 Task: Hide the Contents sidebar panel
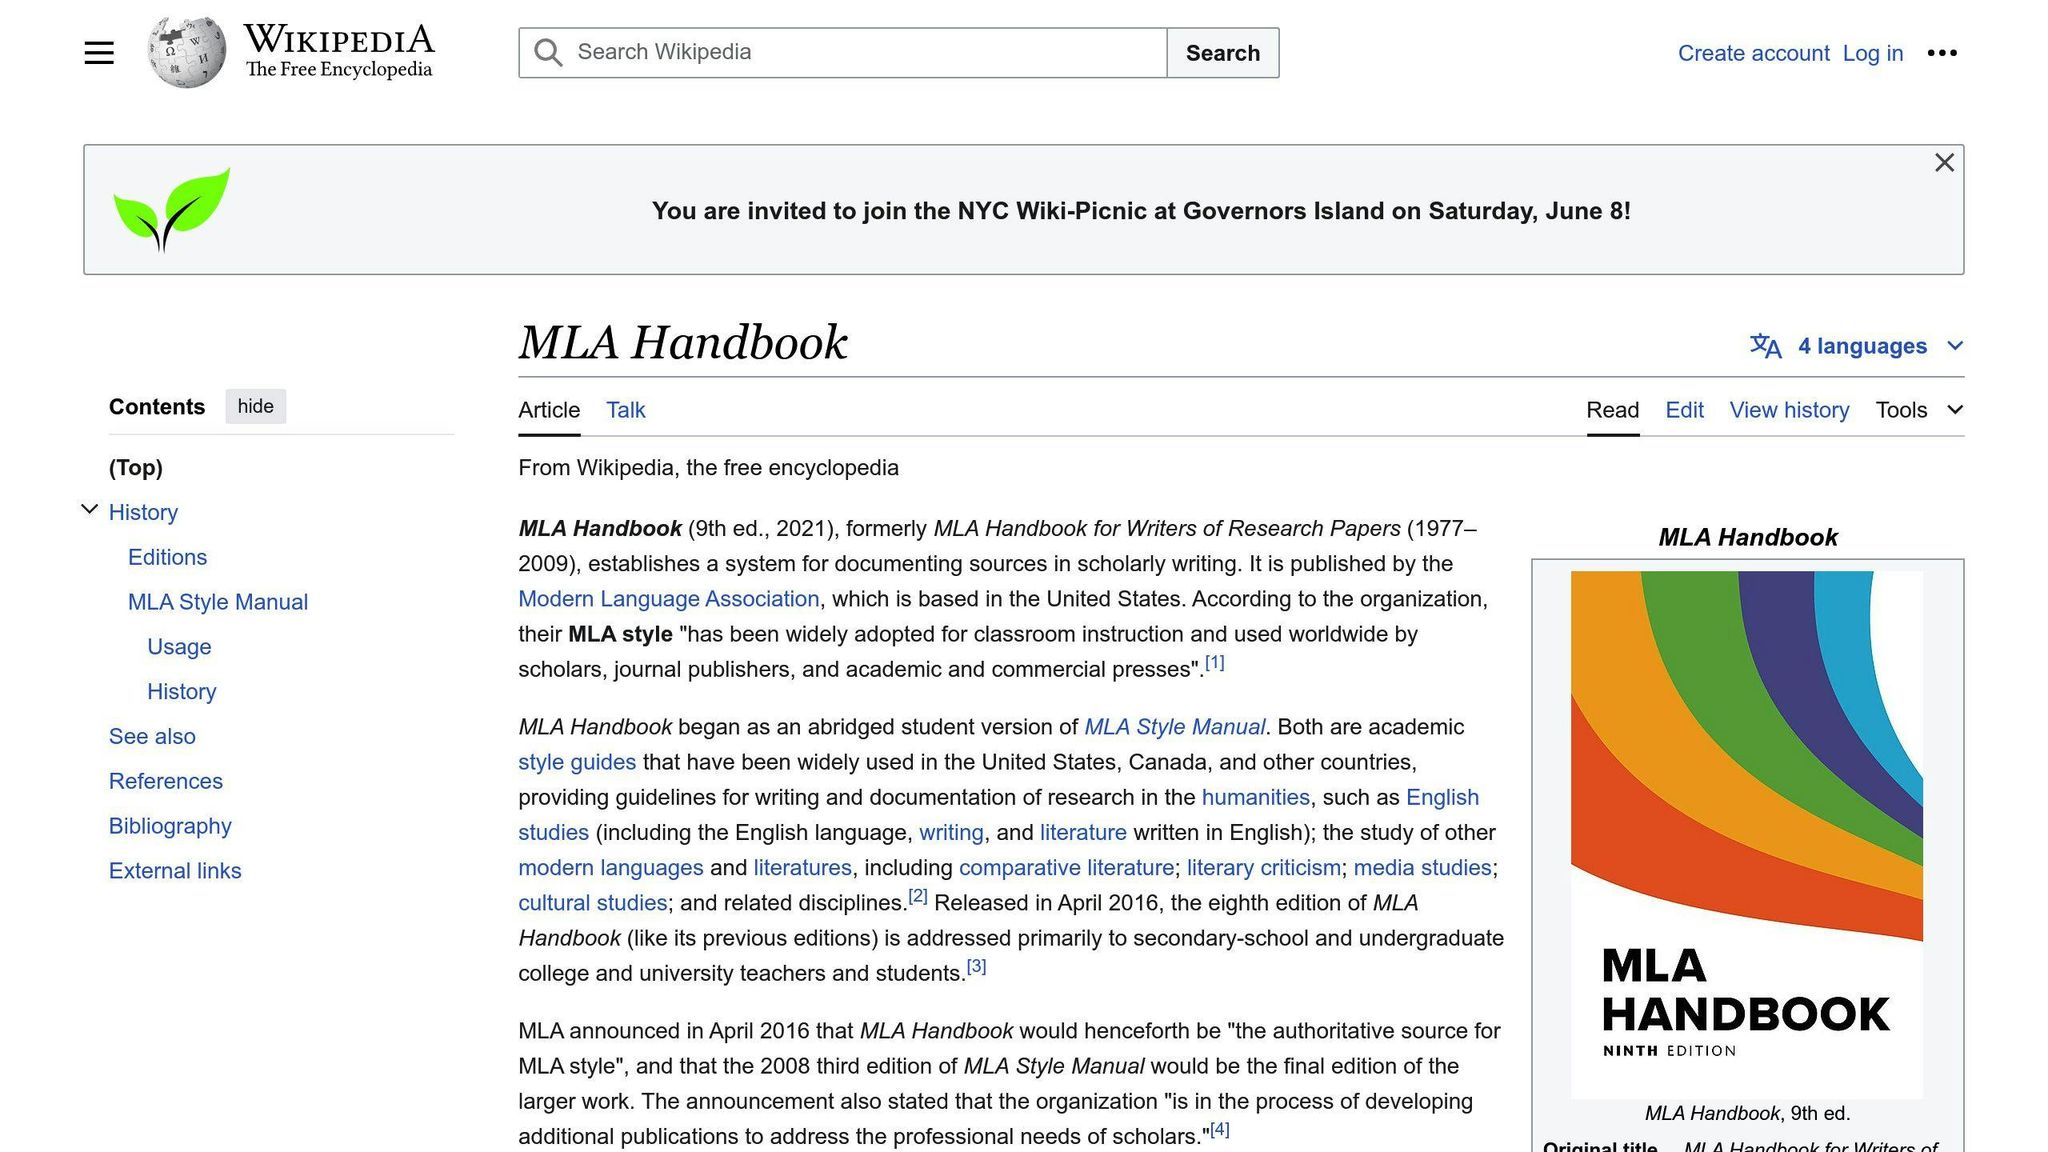point(255,406)
